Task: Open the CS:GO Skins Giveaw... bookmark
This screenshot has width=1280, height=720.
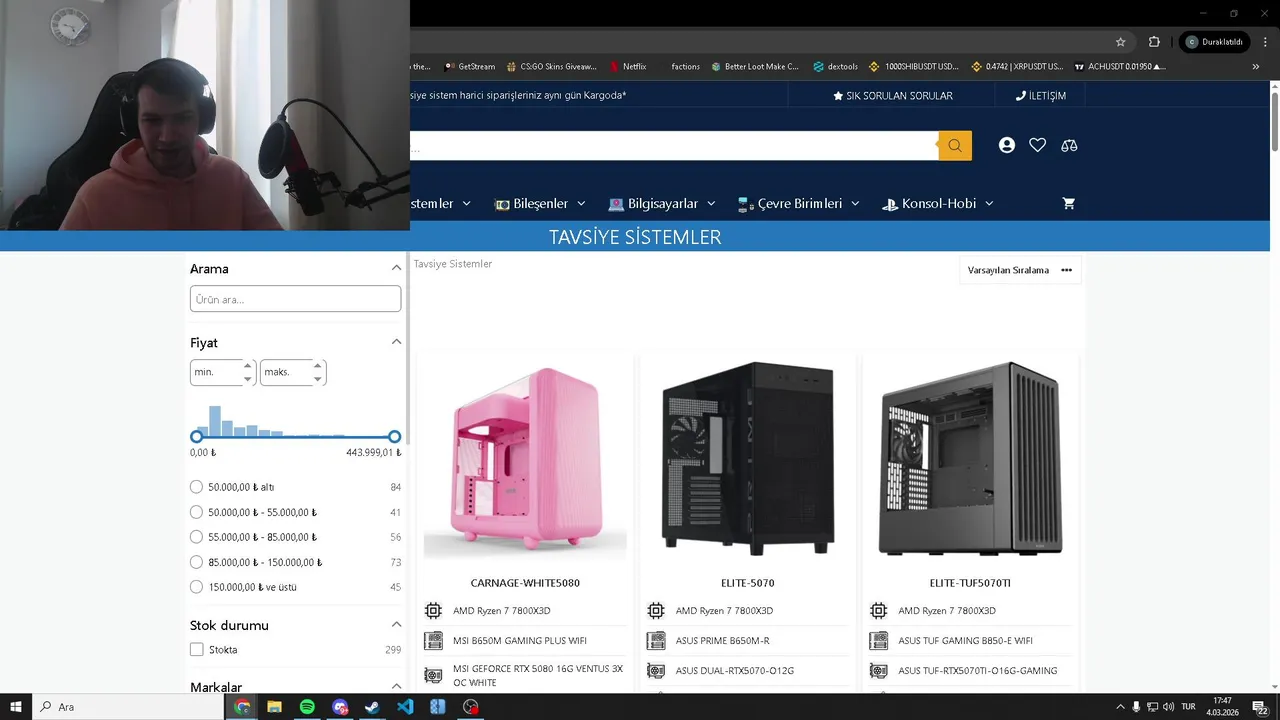Action: pos(552,67)
